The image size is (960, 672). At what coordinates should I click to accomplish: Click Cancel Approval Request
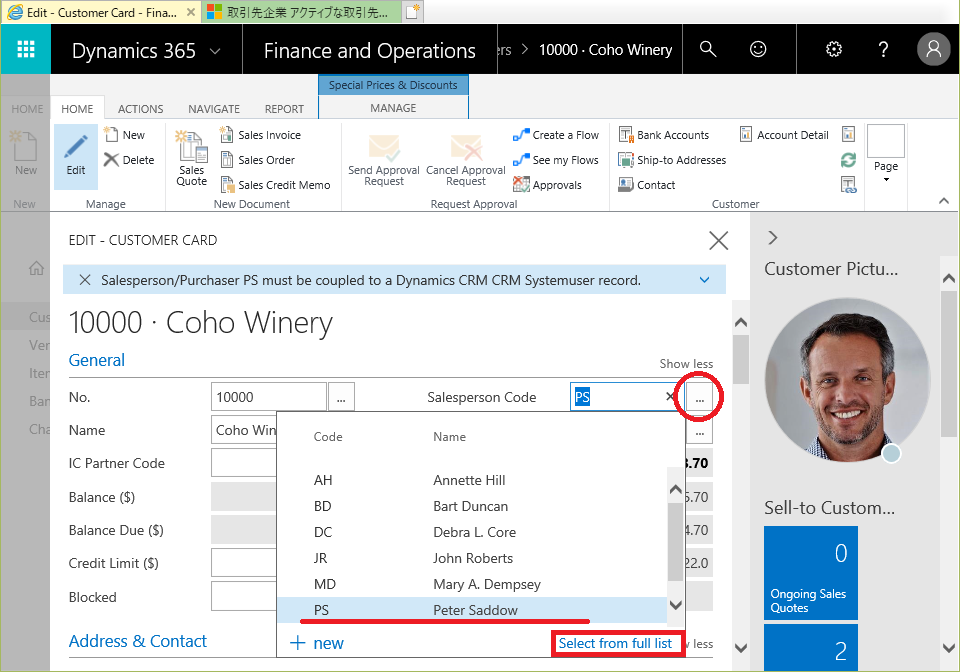466,160
